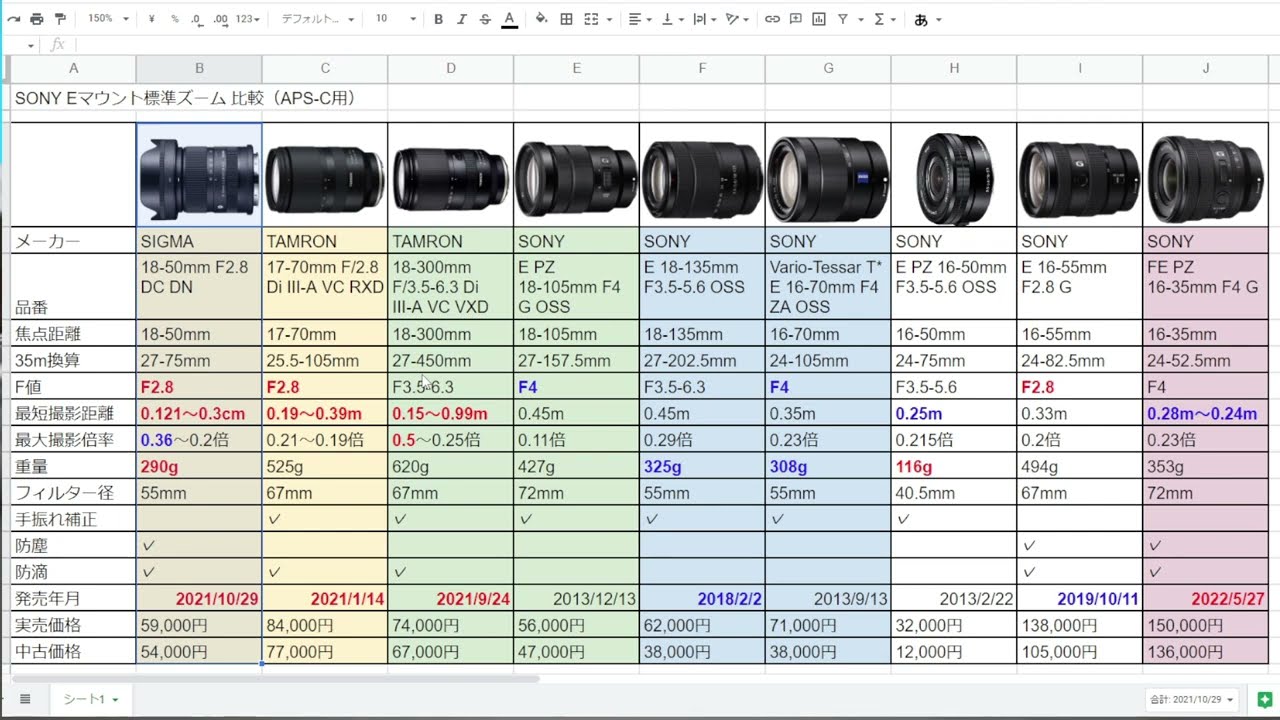
Task: Decrease decimal places icon
Action: pos(197,19)
